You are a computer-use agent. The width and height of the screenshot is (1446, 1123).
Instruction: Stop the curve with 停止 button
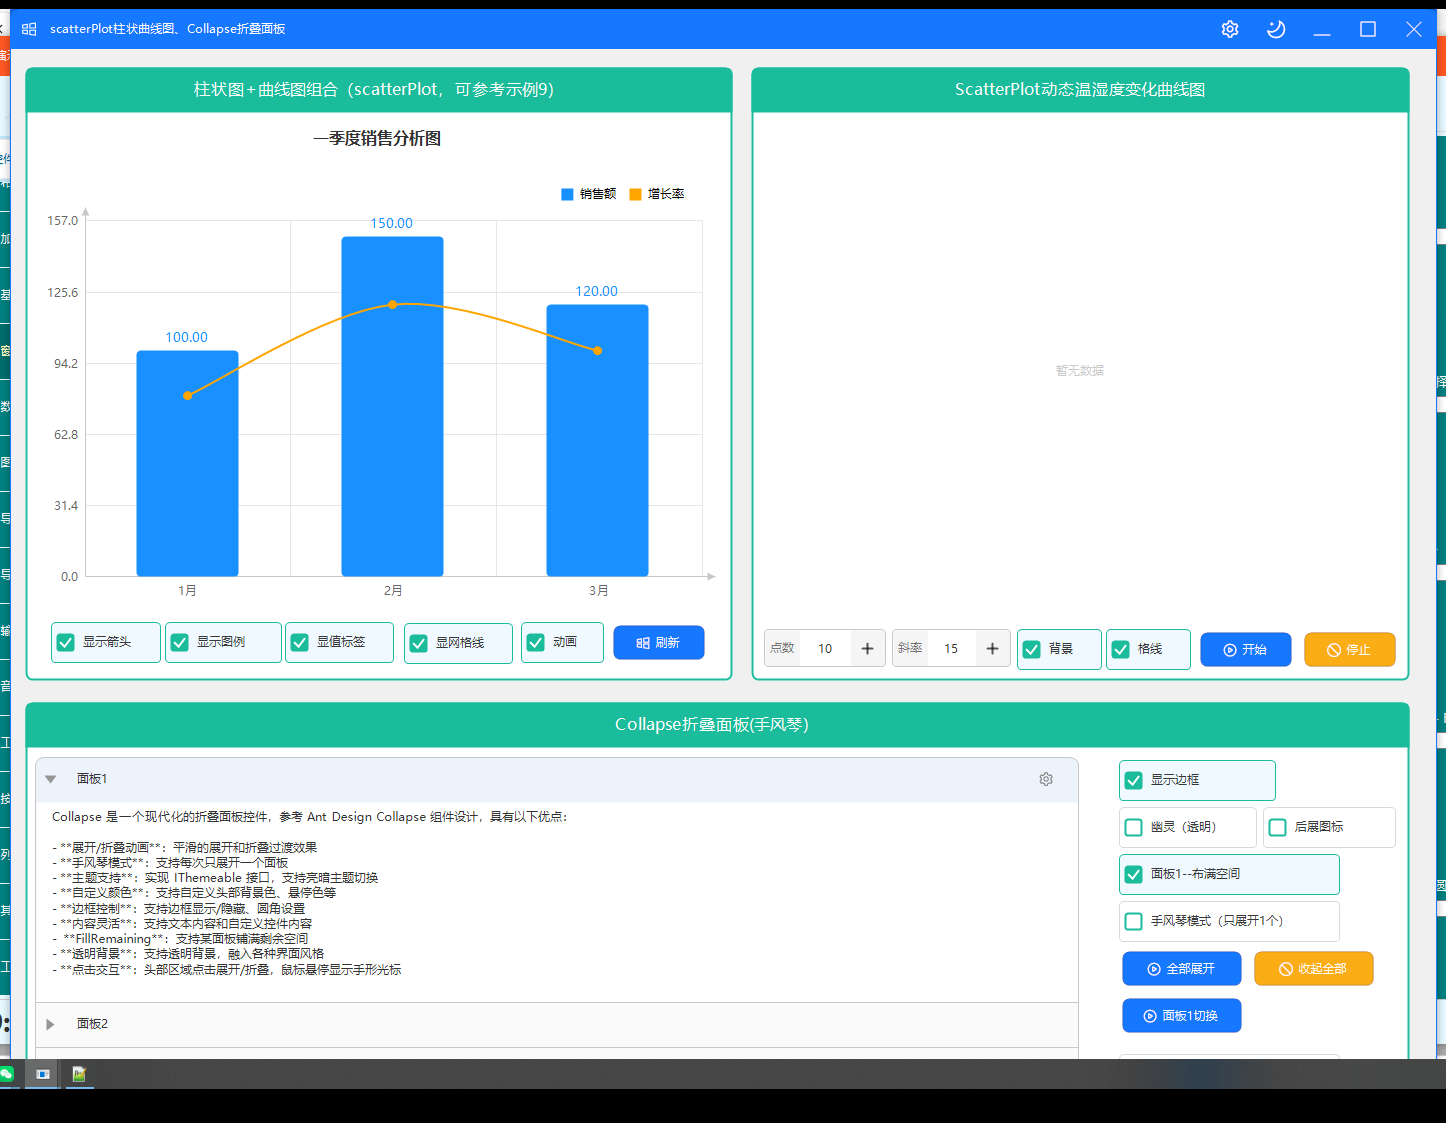coord(1349,649)
